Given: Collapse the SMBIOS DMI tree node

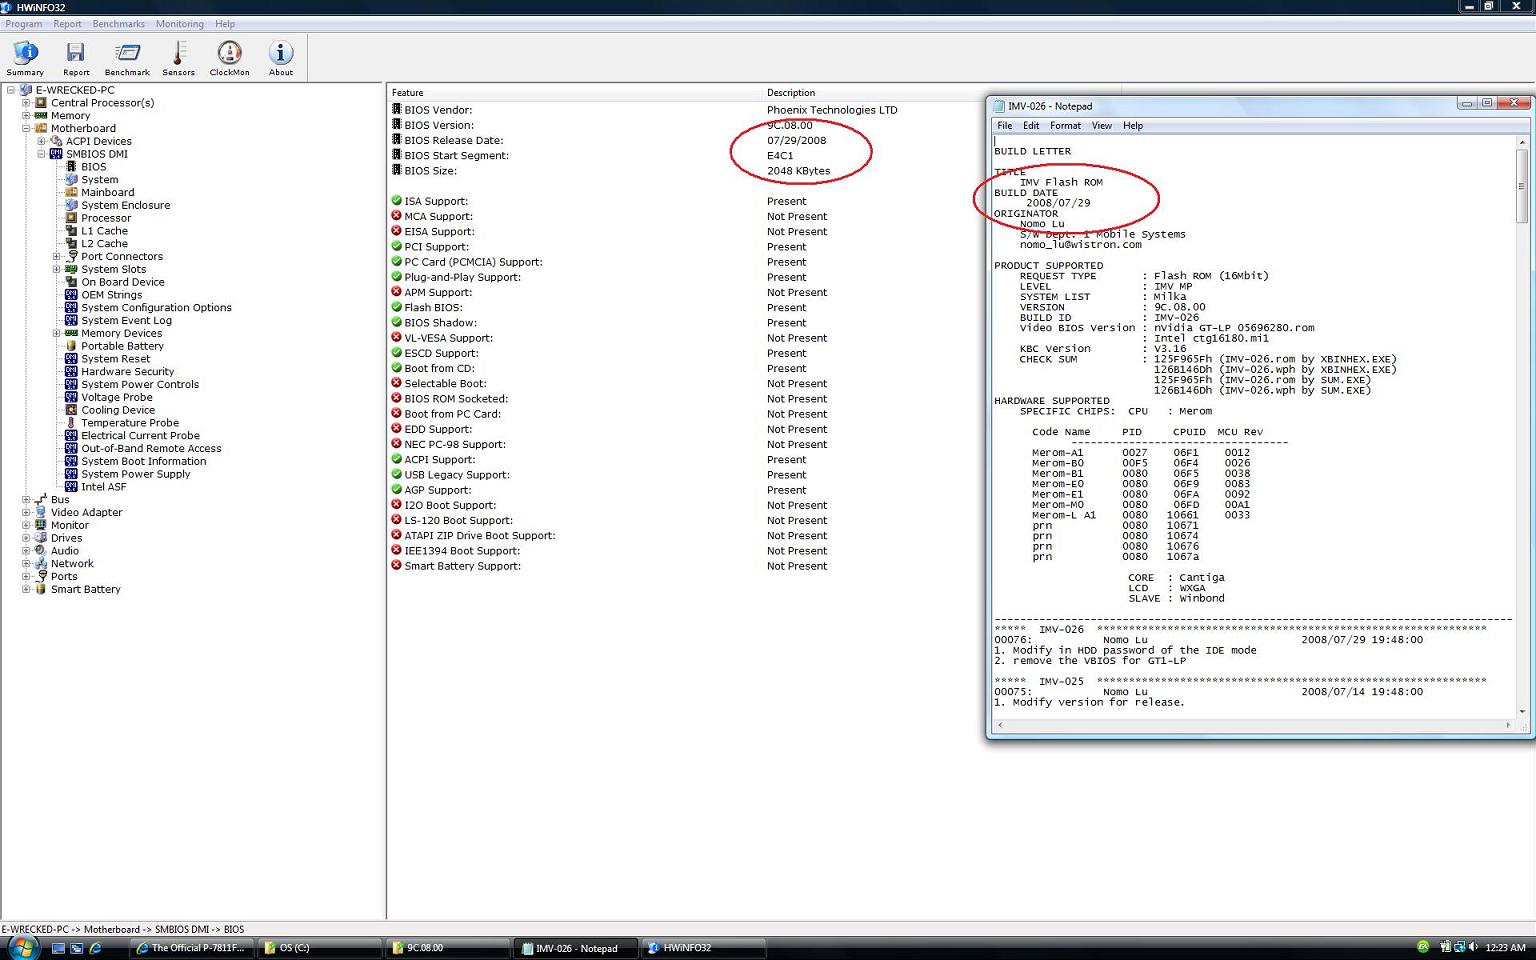Looking at the screenshot, I should pos(41,154).
